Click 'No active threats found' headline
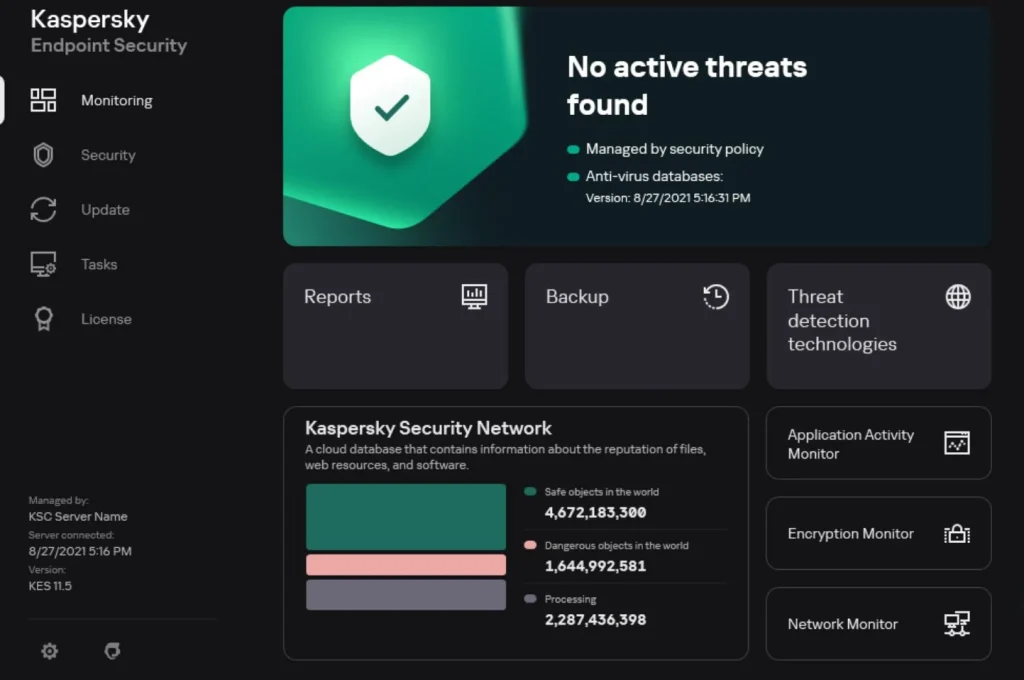Viewport: 1024px width, 680px height. [687, 86]
